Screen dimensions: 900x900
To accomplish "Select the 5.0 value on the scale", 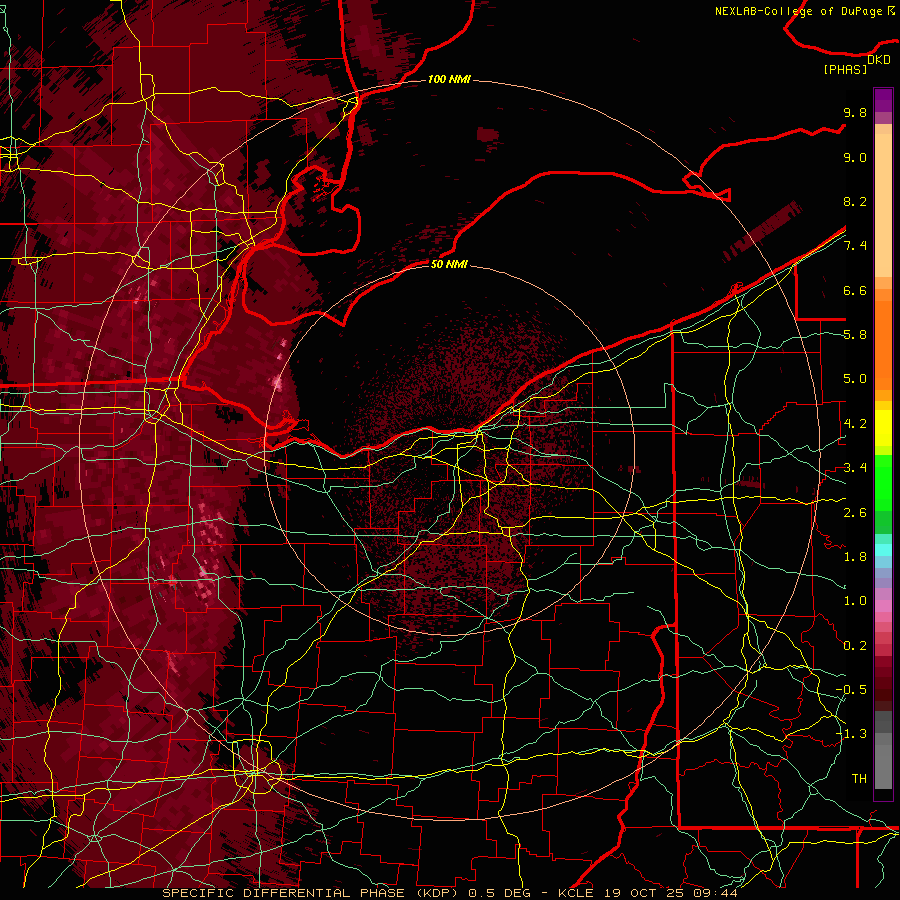I will tap(855, 379).
